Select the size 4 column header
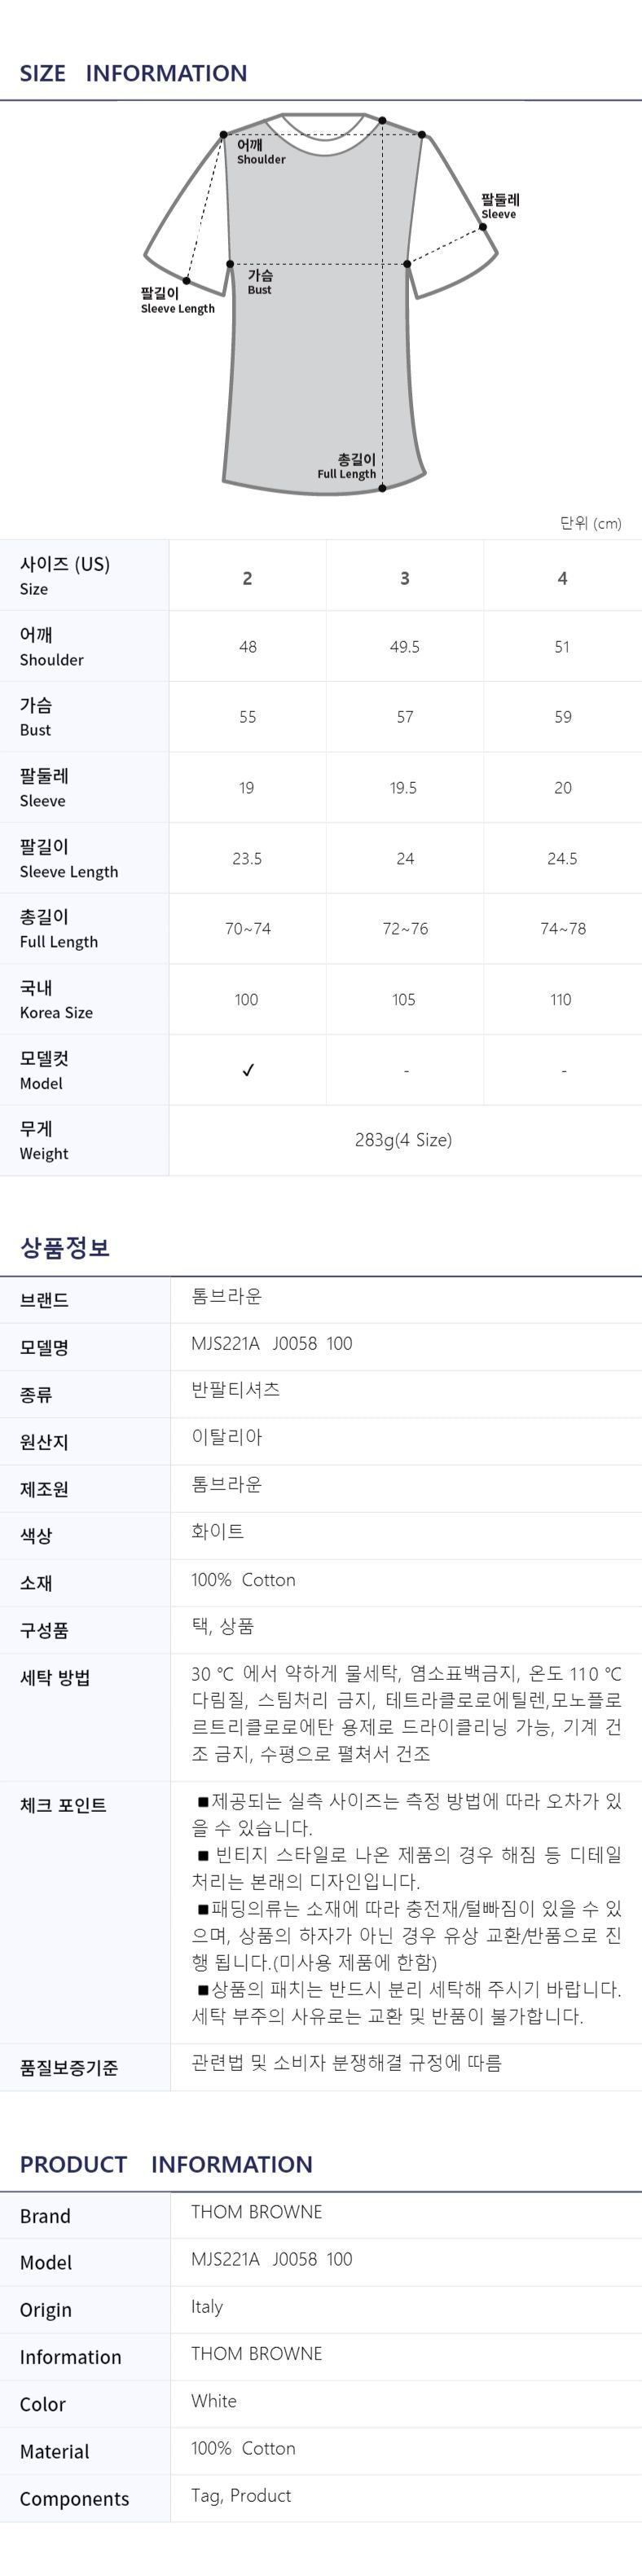The image size is (642, 2576). click(x=562, y=578)
